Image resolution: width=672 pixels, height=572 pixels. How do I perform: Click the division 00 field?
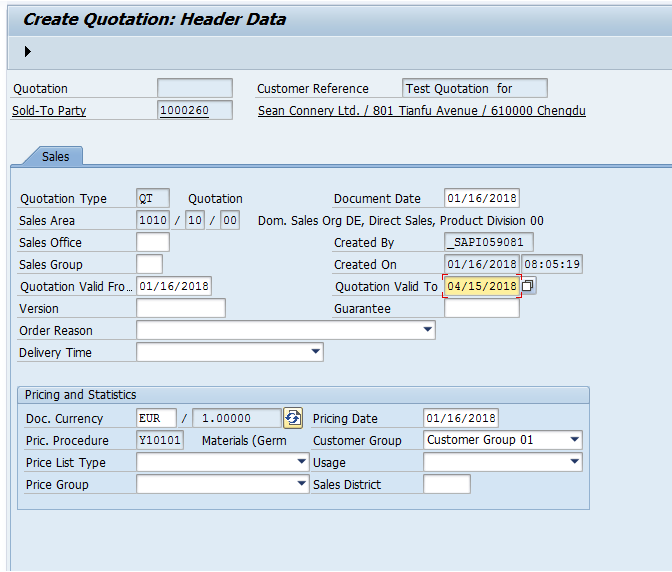point(230,220)
